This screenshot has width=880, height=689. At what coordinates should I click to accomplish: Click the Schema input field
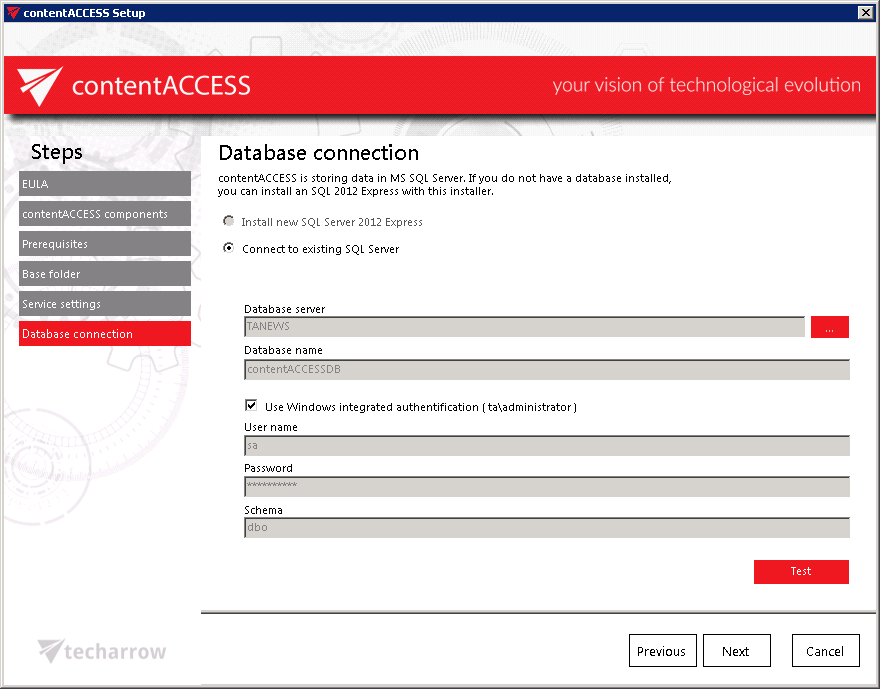click(547, 527)
